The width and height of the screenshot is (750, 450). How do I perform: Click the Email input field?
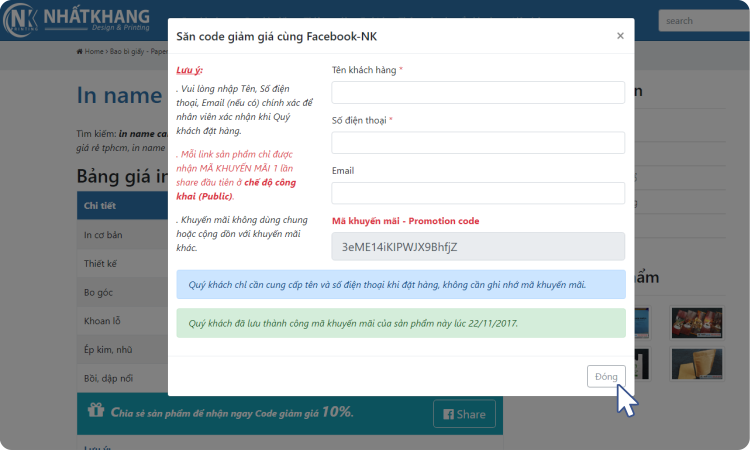pos(478,193)
